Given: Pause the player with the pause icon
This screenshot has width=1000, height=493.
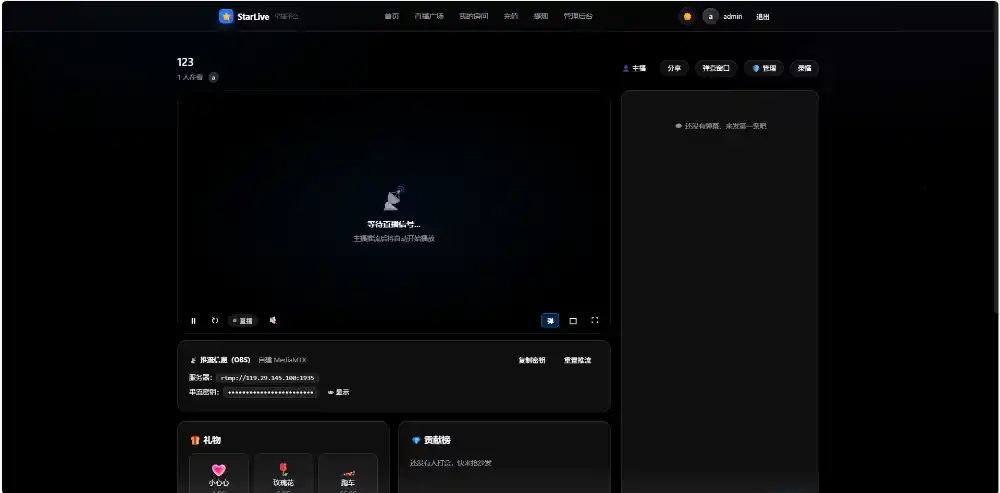Looking at the screenshot, I should (x=193, y=321).
